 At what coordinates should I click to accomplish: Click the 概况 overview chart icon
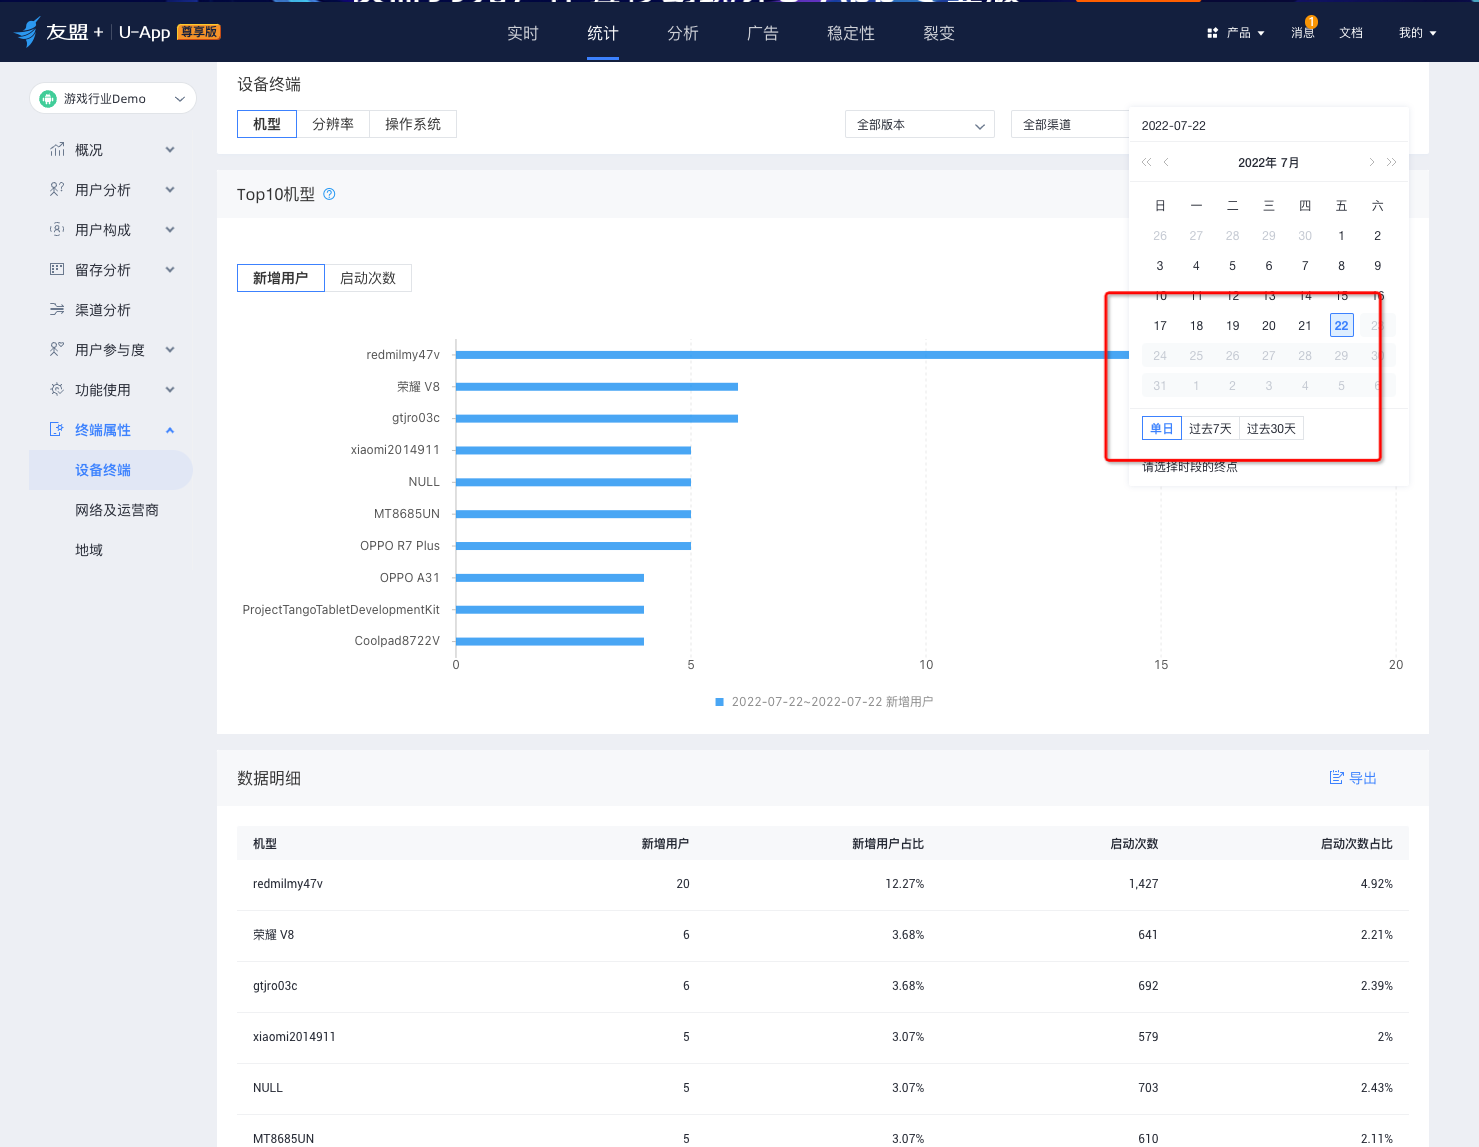57,149
